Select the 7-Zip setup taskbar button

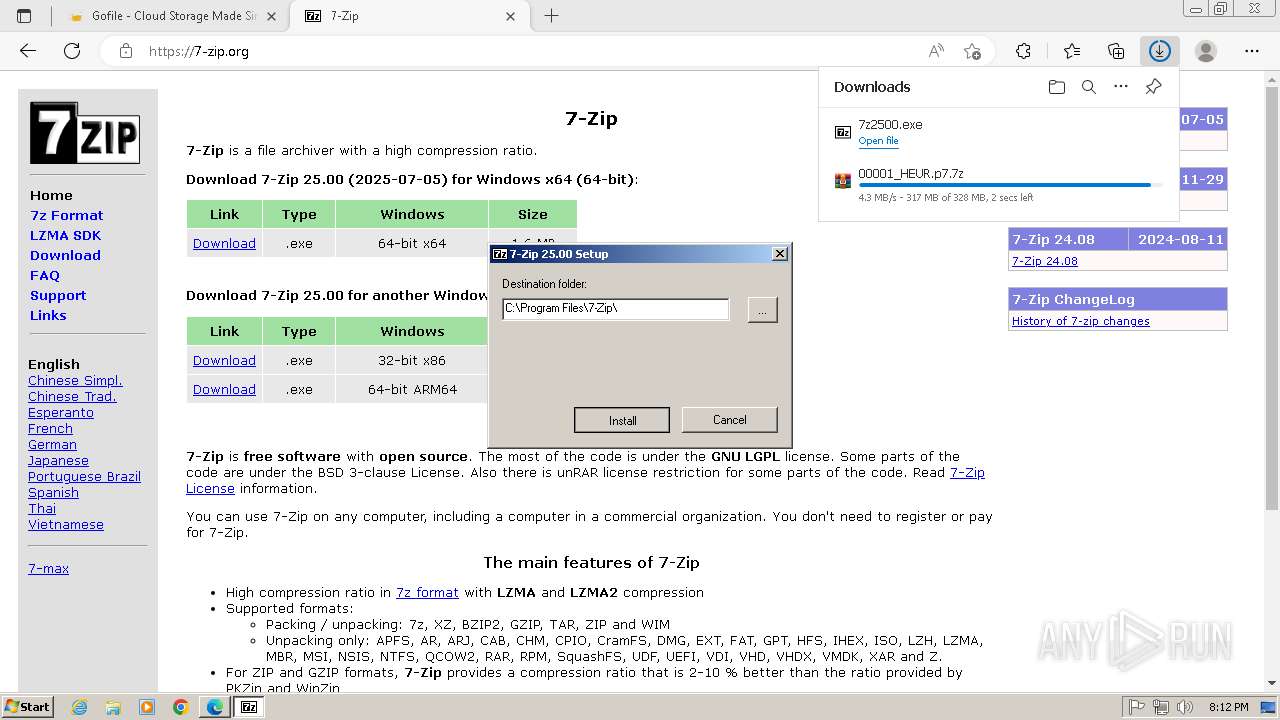coord(249,707)
